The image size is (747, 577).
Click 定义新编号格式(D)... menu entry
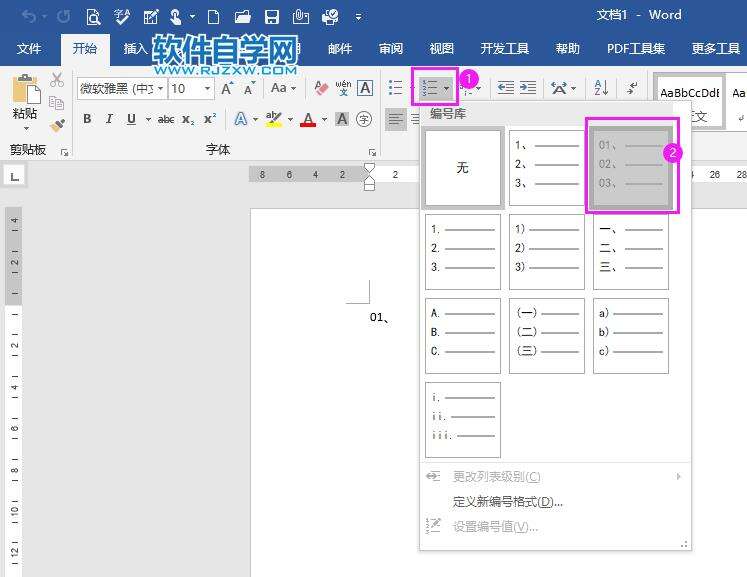(x=507, y=502)
